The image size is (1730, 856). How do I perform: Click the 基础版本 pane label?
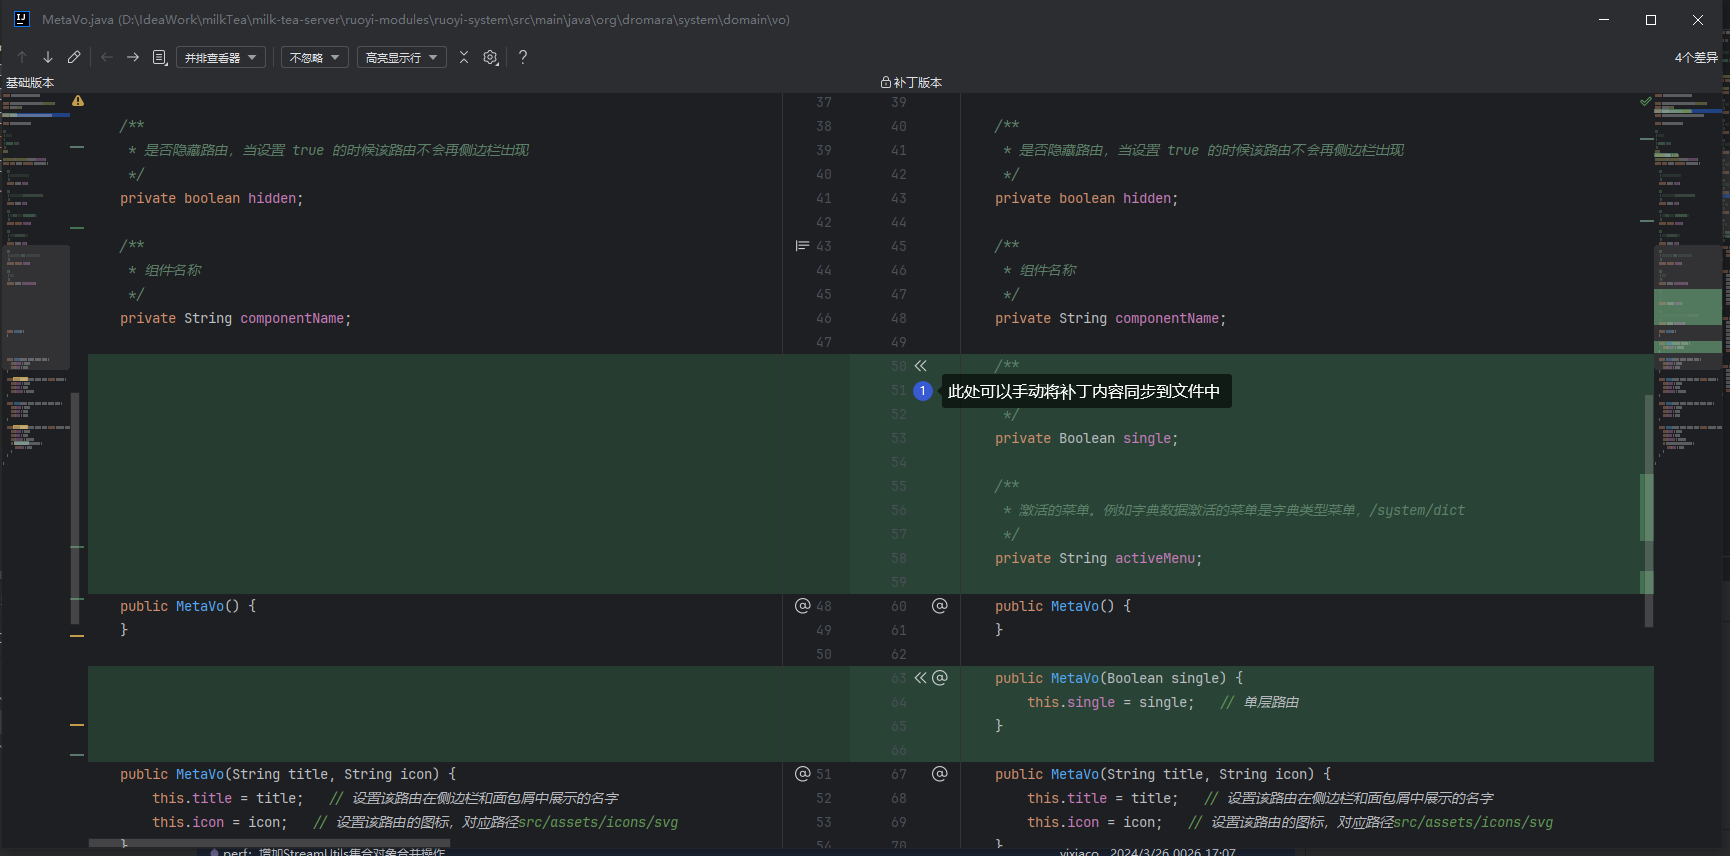point(30,82)
